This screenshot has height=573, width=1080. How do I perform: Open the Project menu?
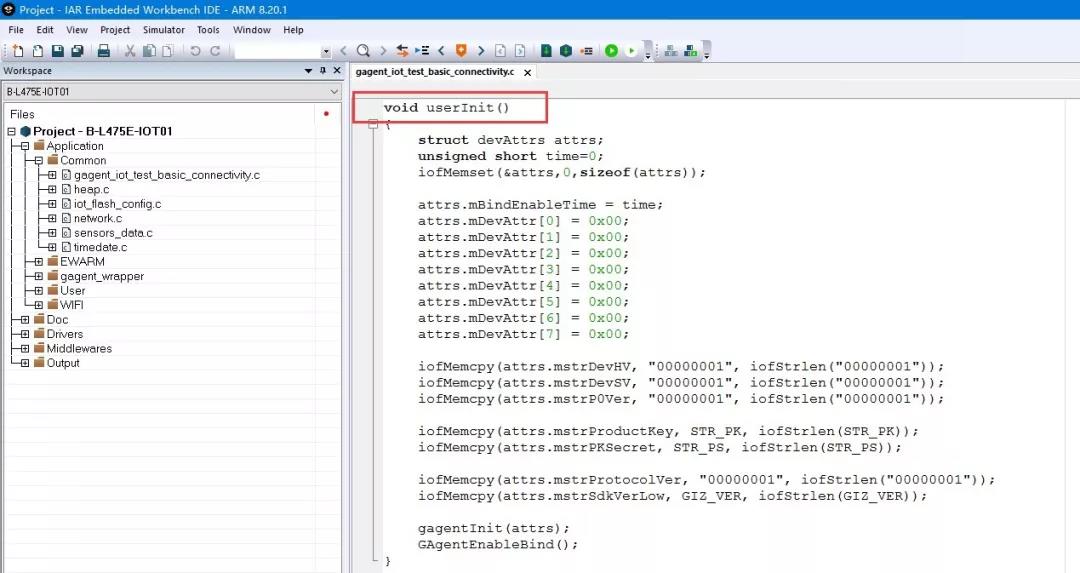(x=115, y=30)
